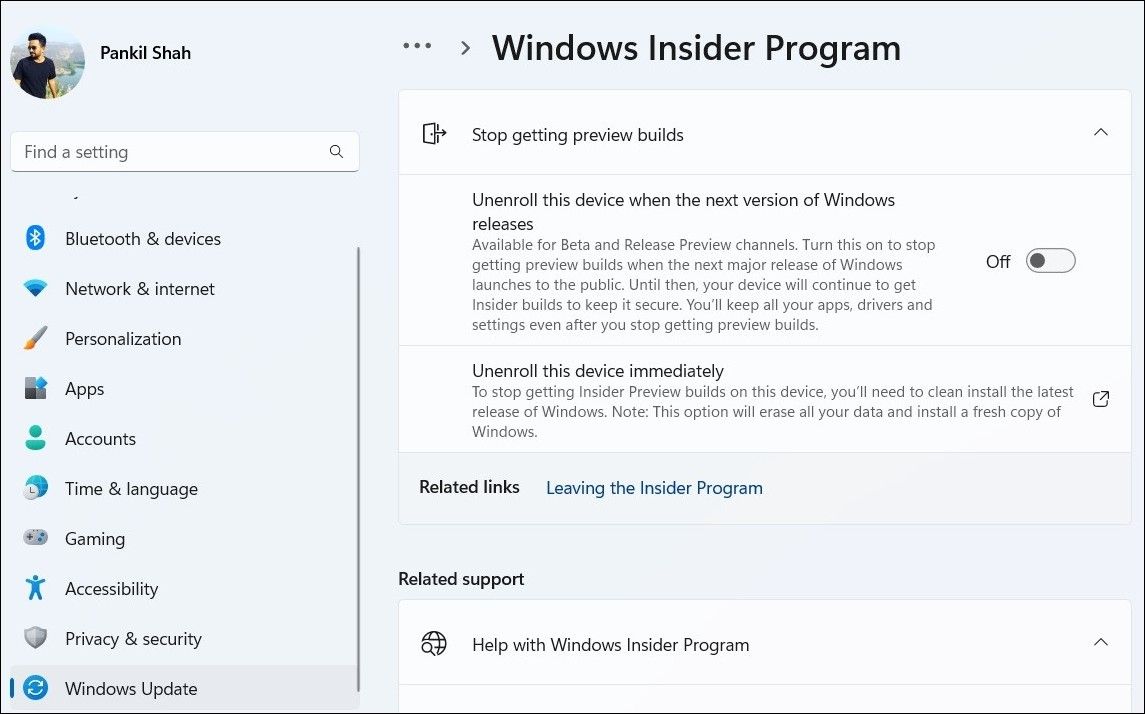Open the Gaming settings page
This screenshot has width=1145, height=714.
[x=95, y=538]
